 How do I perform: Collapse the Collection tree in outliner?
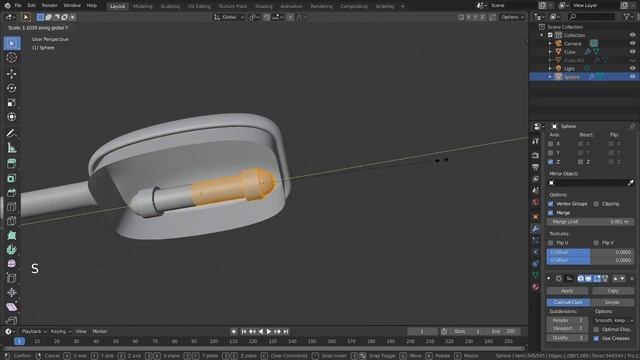[x=542, y=35]
